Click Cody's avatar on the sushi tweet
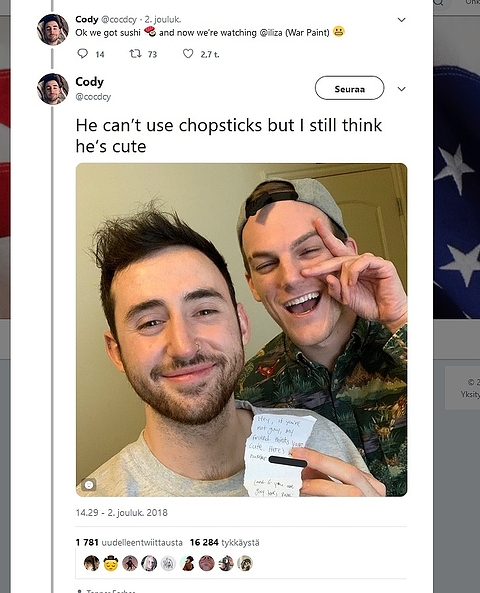Screen dimensions: 480x593 point(53,29)
